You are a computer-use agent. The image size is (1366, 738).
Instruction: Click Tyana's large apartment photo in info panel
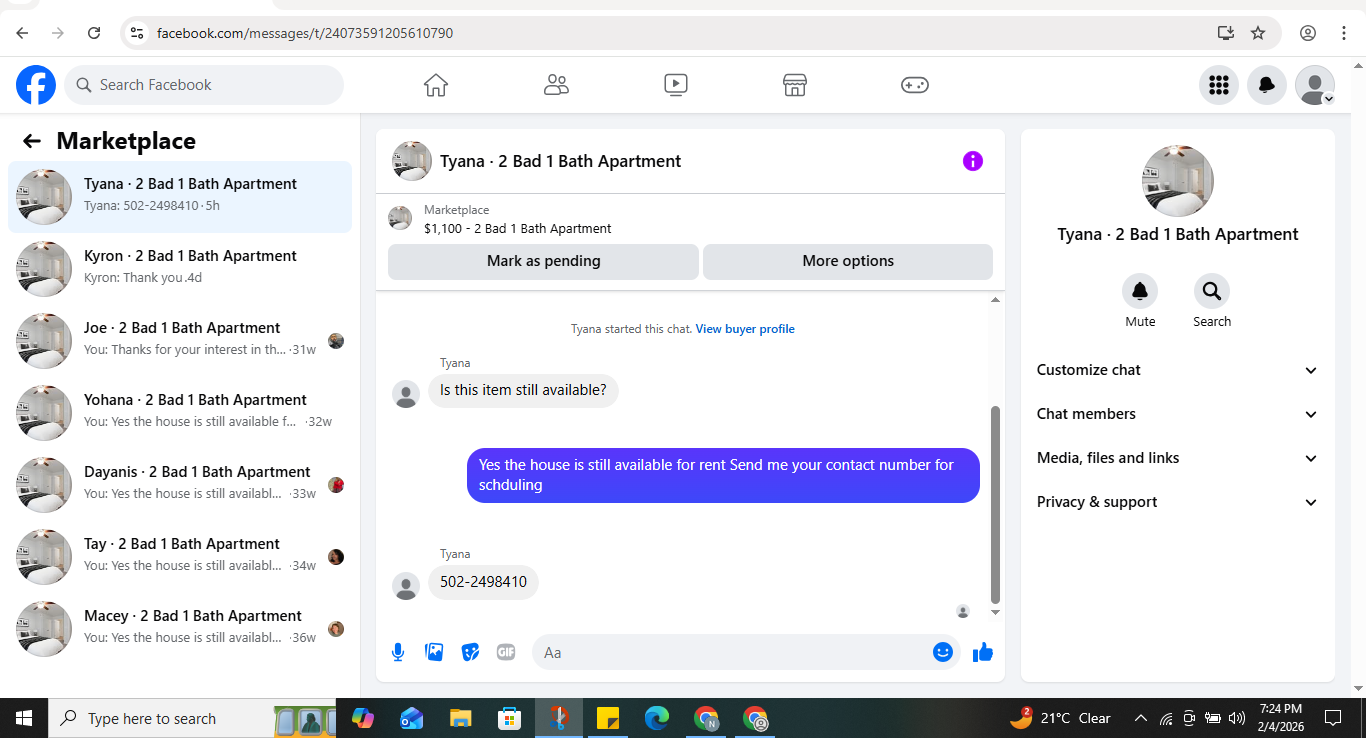(1178, 181)
